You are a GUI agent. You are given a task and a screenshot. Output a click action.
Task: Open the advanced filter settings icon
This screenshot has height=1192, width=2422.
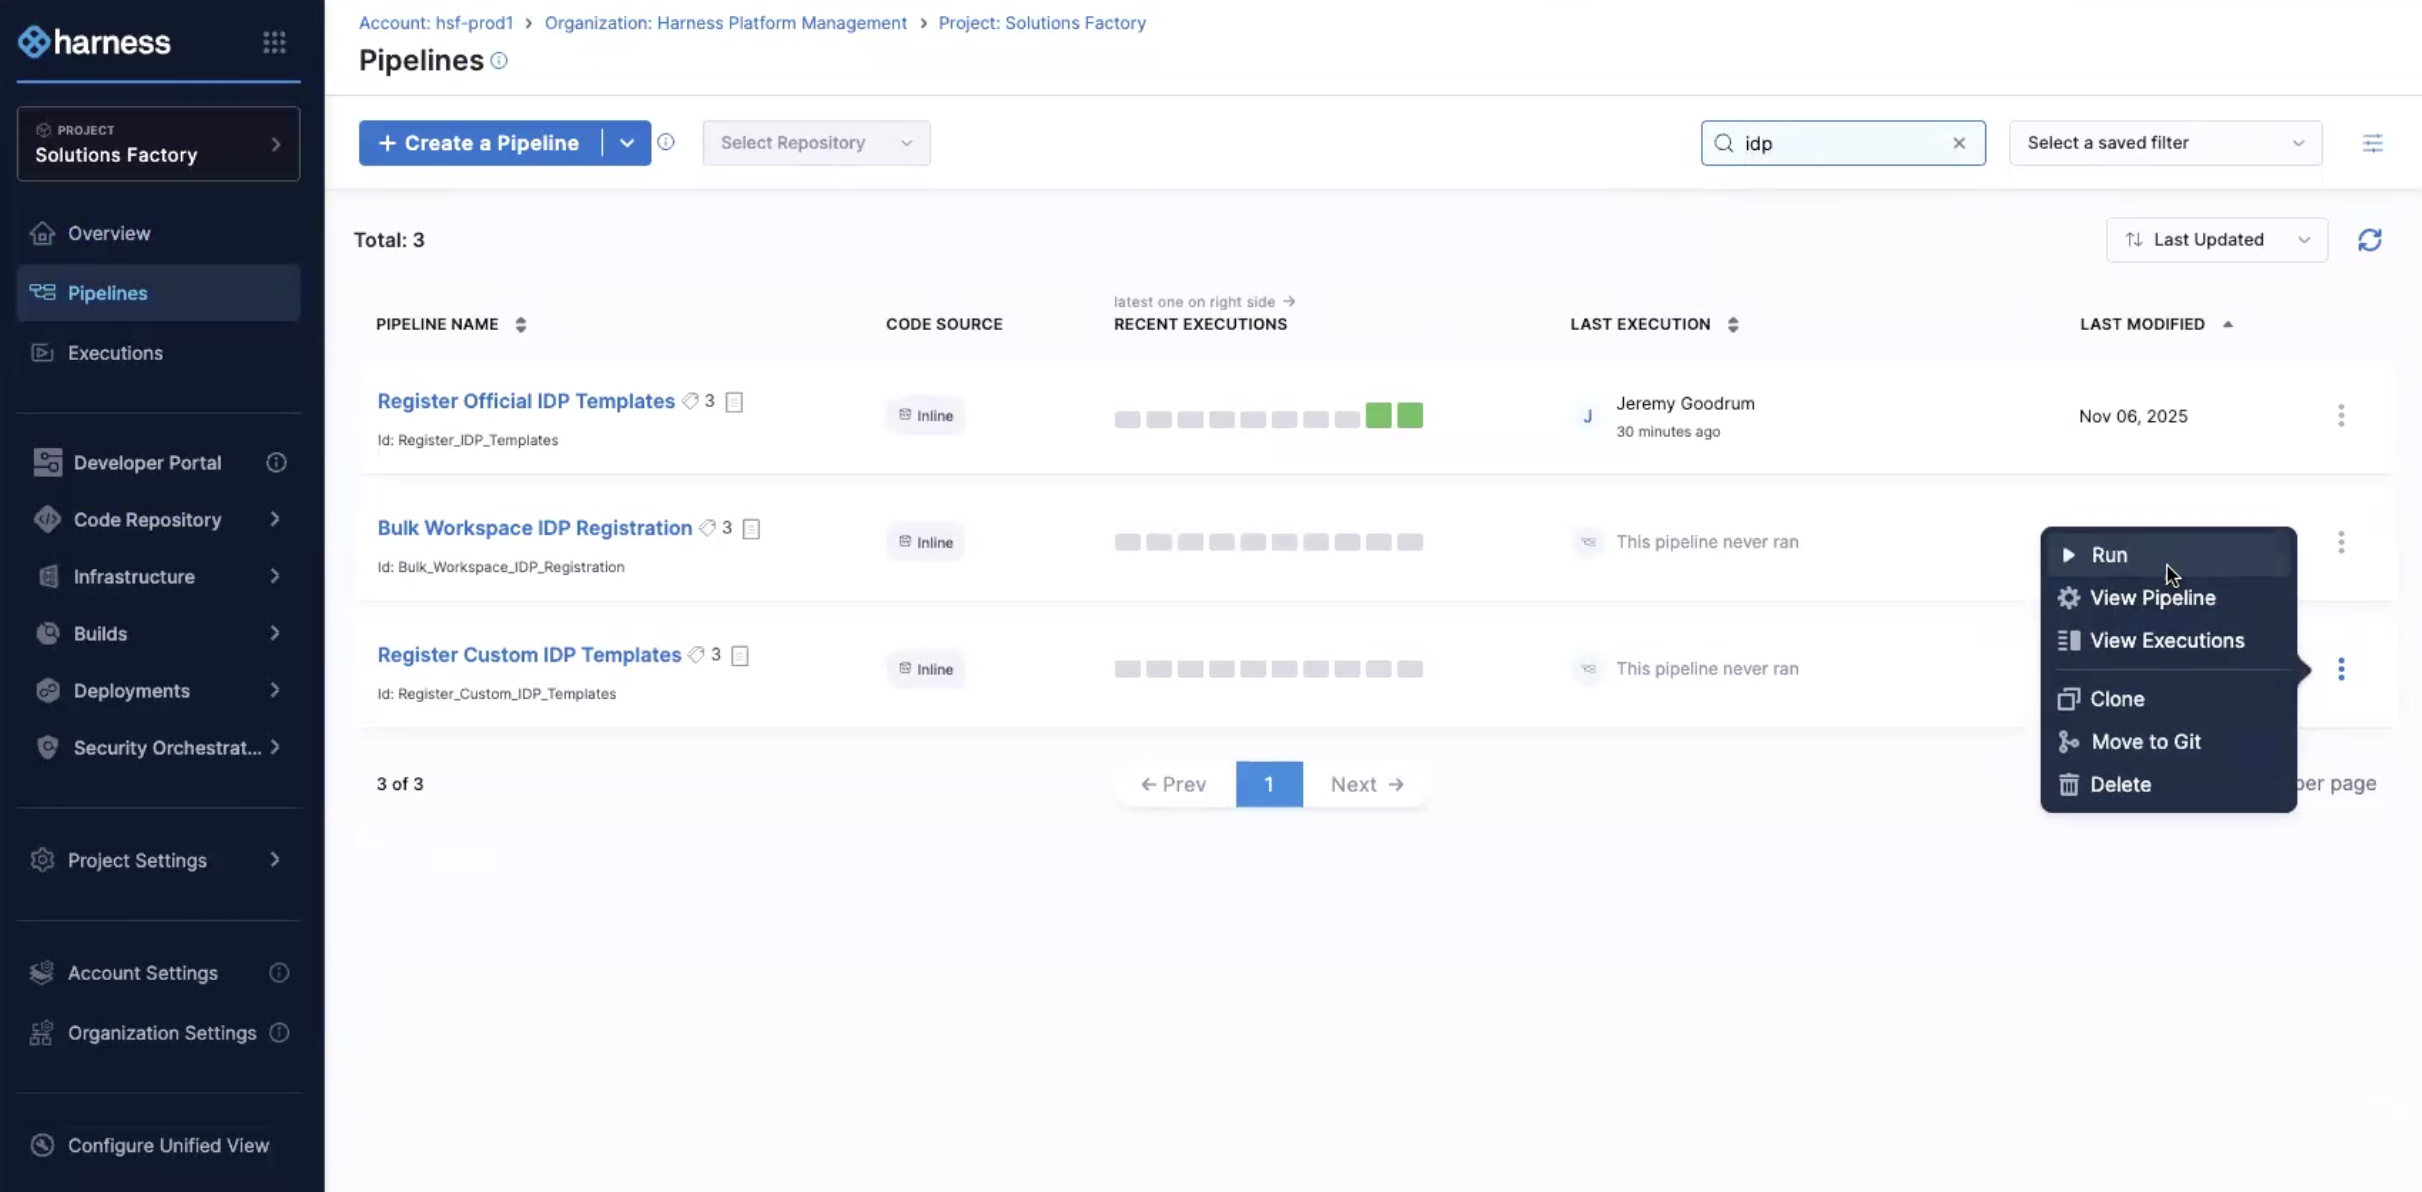tap(2372, 143)
